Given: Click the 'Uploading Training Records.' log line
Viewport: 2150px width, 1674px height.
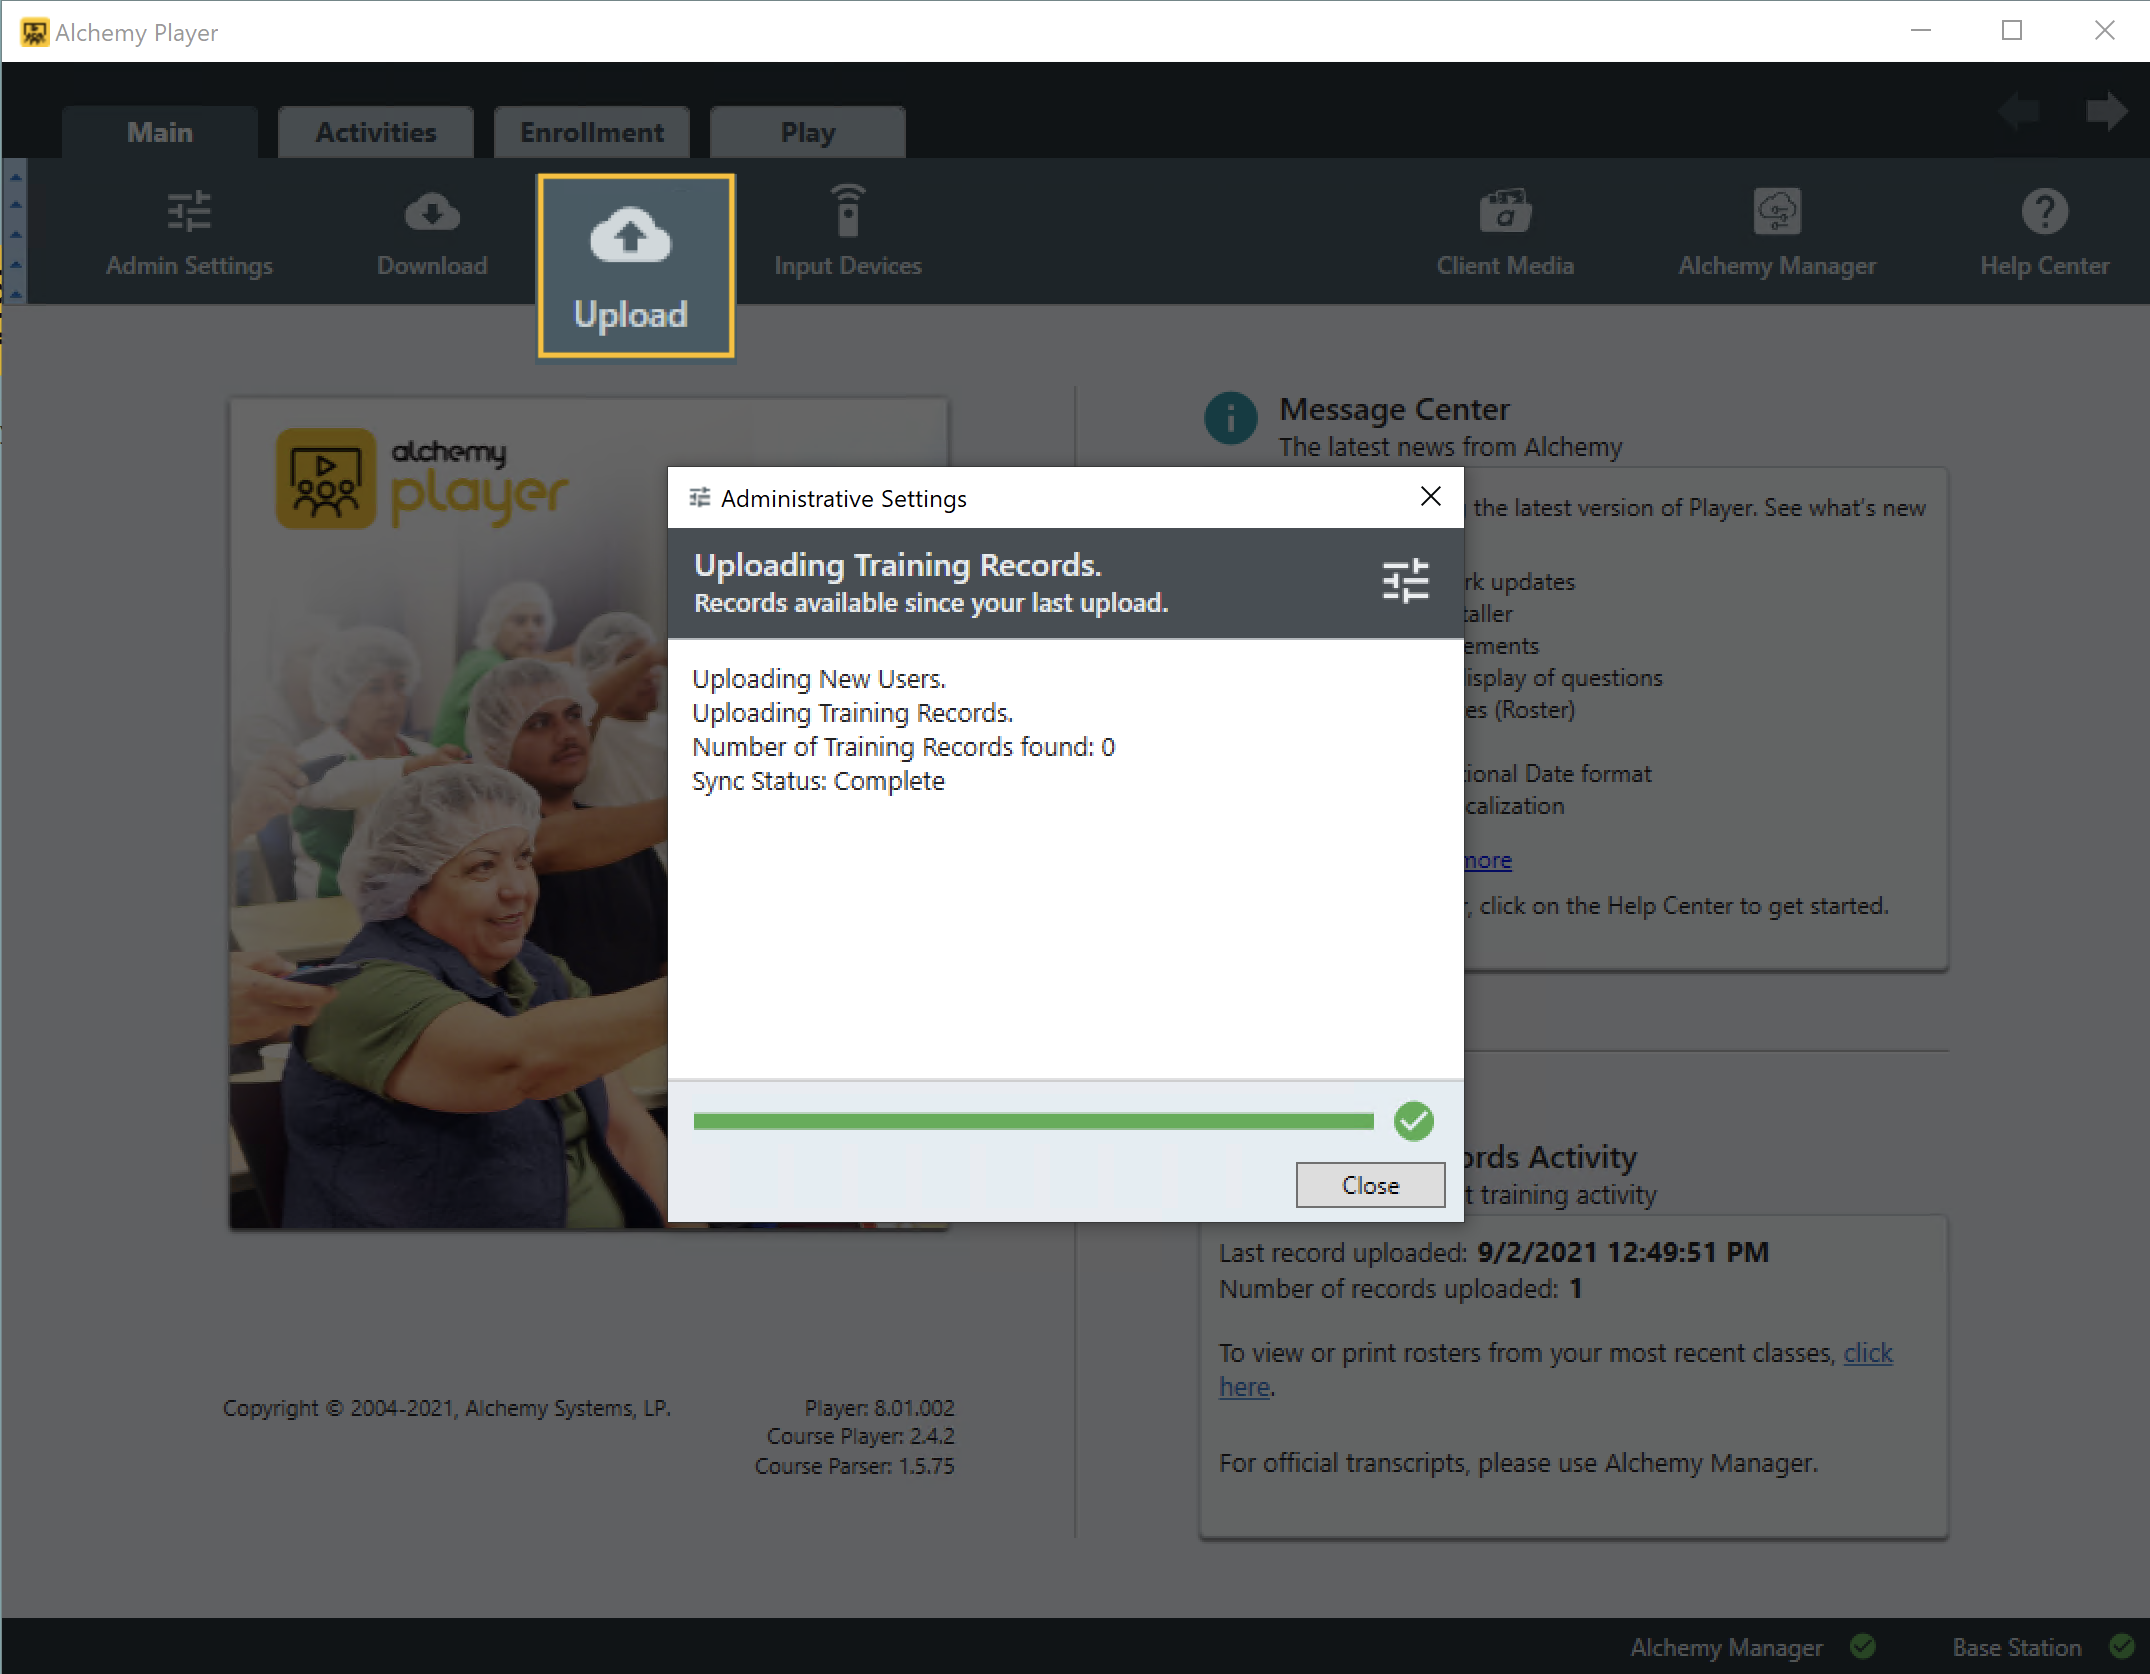Looking at the screenshot, I should [853, 713].
